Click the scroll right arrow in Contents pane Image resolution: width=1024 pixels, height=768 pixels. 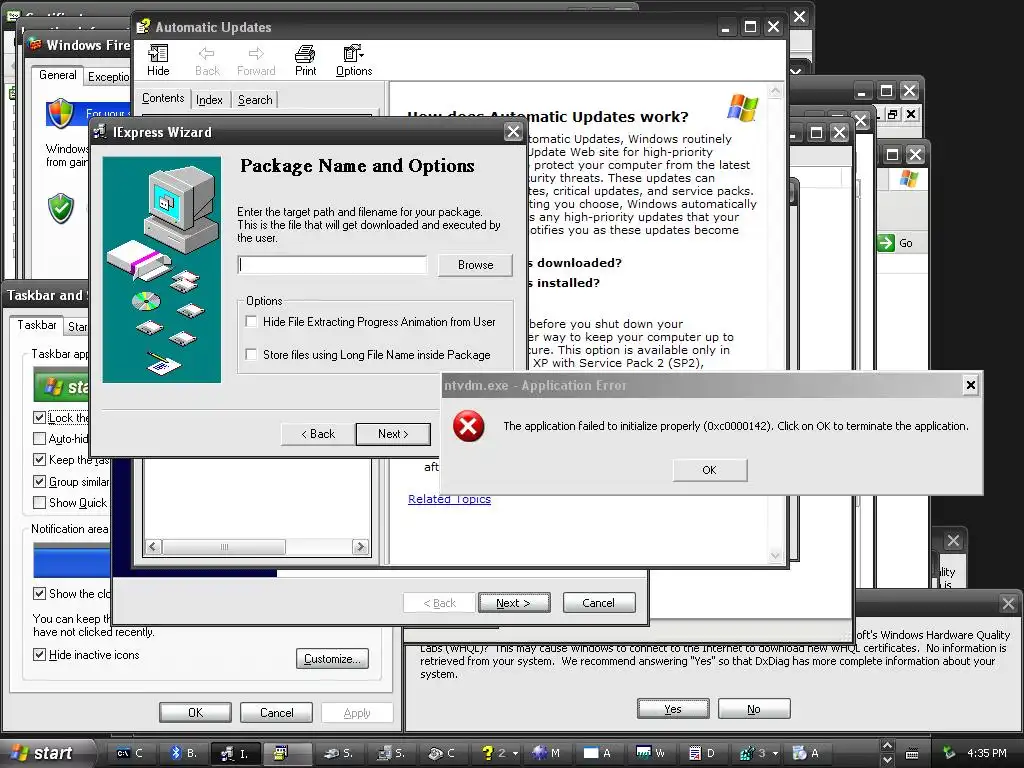(x=360, y=547)
